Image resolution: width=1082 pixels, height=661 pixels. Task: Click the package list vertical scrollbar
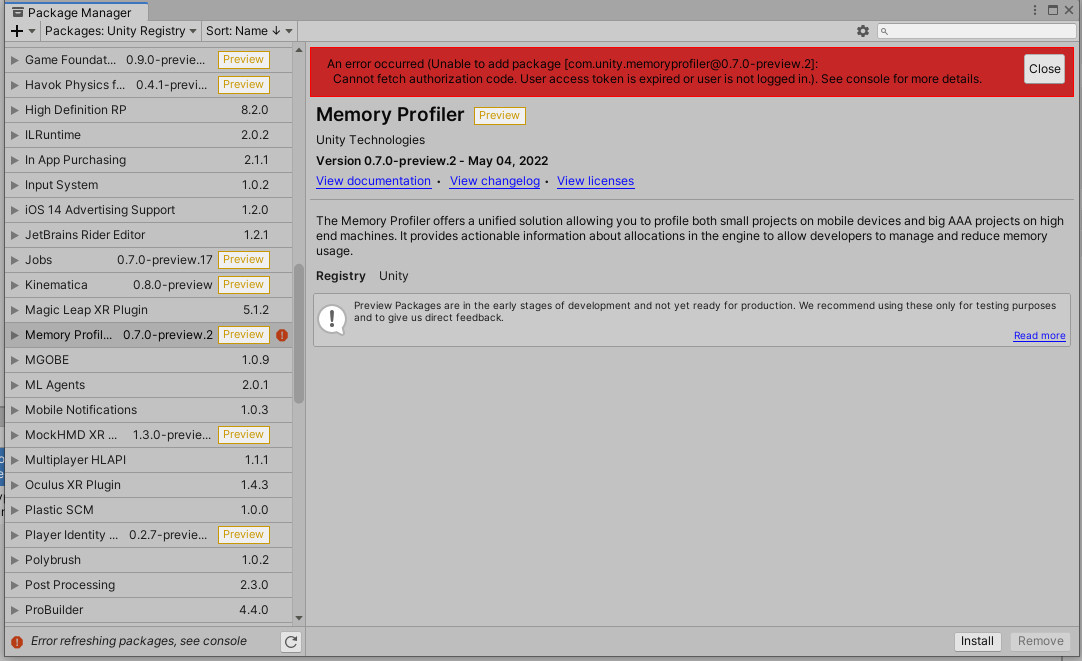(x=299, y=330)
